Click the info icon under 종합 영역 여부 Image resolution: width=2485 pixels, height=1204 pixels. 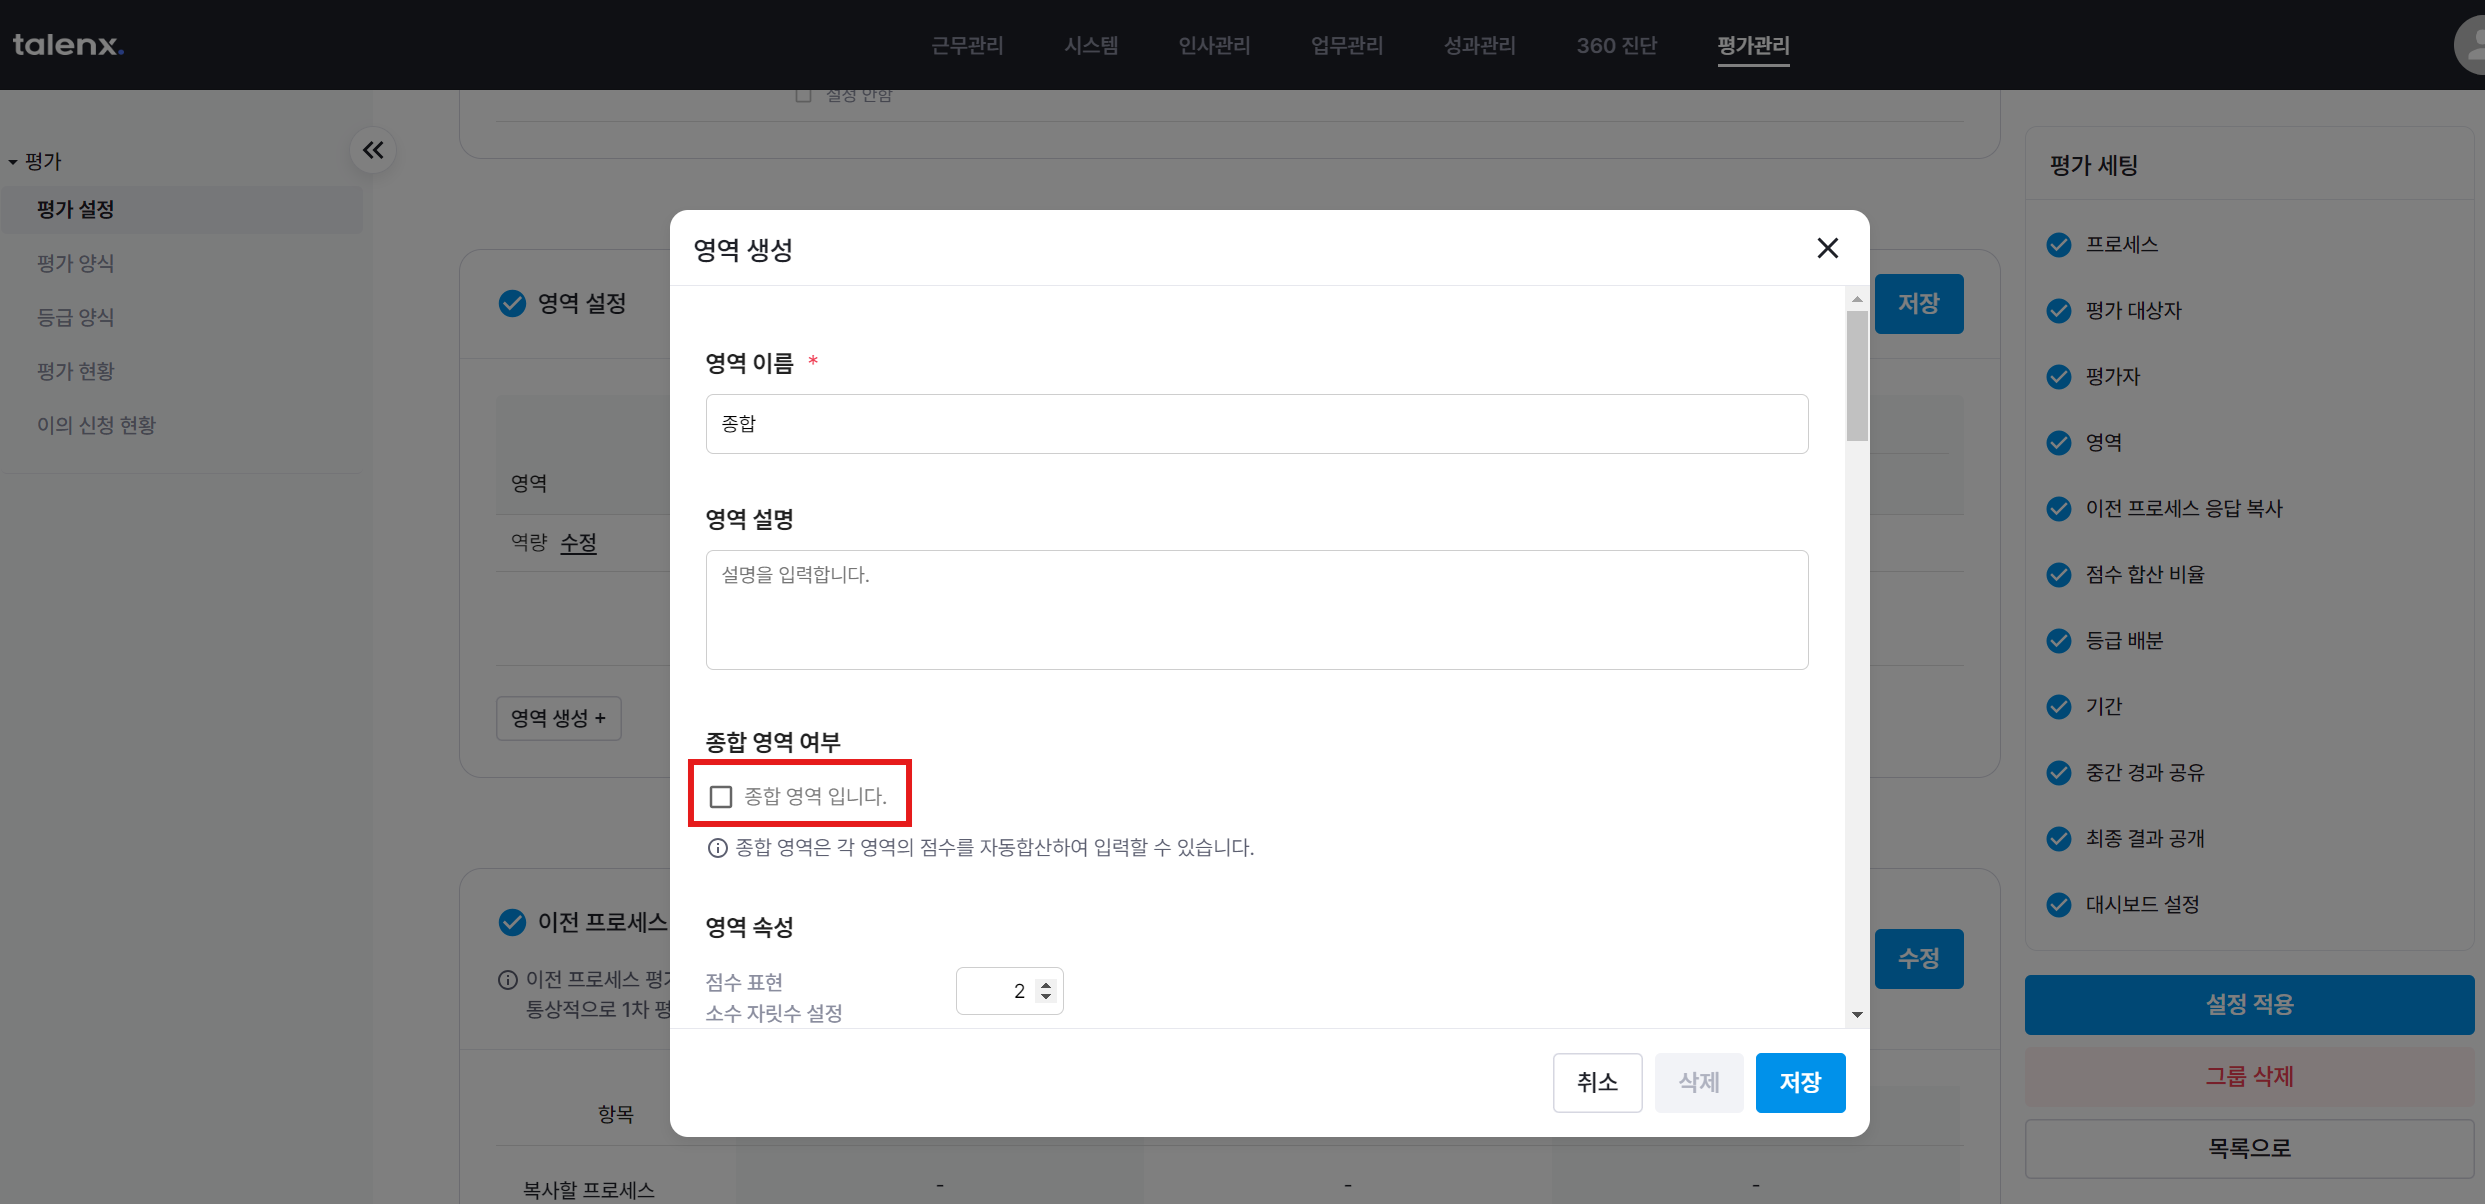tap(717, 848)
